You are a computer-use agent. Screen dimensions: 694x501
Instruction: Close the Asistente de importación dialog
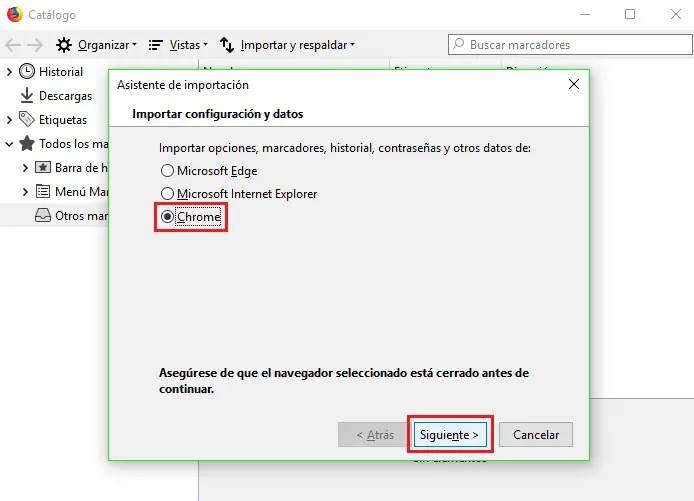tap(574, 84)
